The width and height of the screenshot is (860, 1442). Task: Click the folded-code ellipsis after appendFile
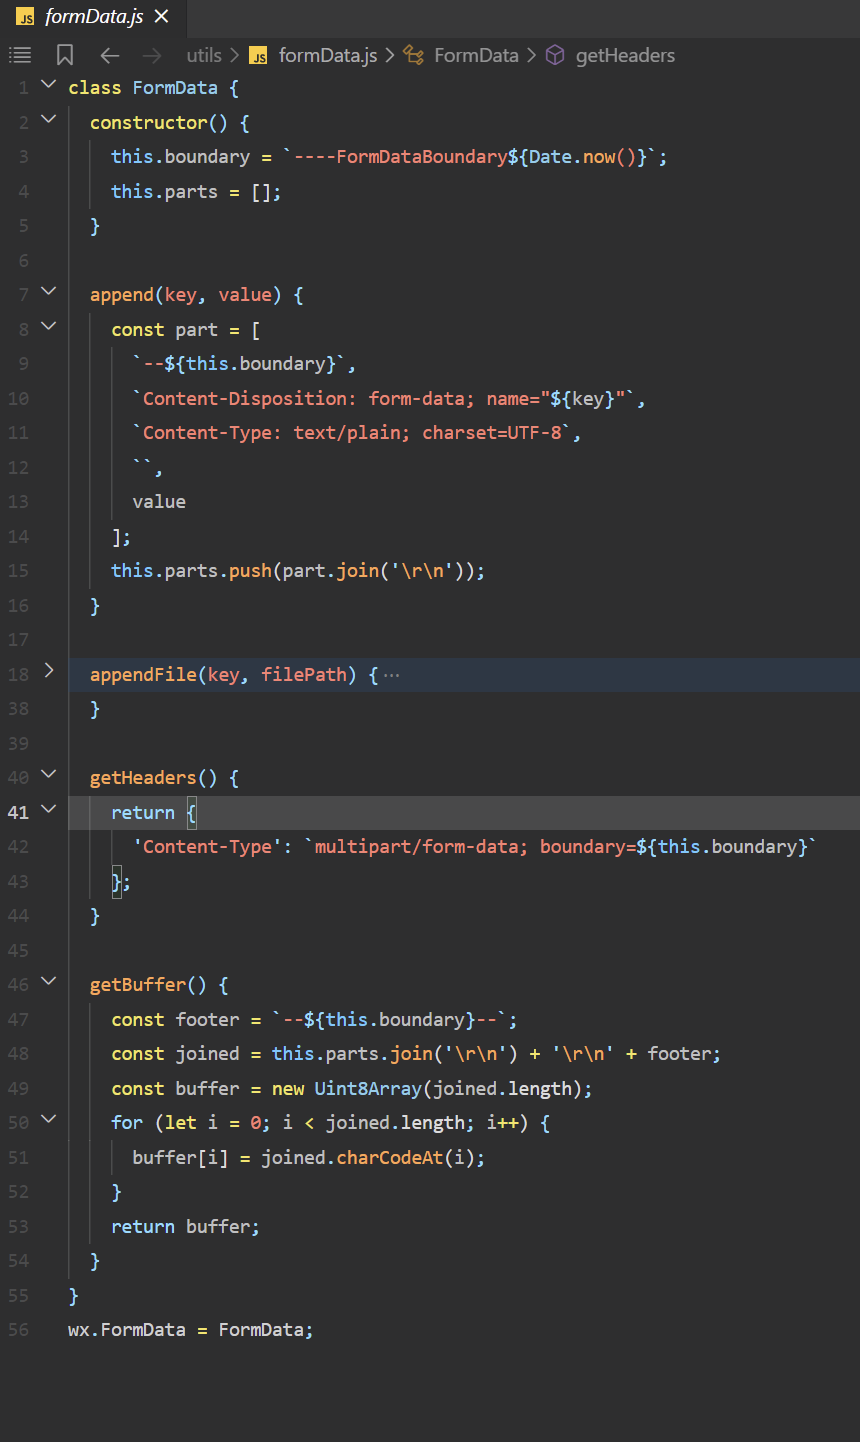pyautogui.click(x=391, y=675)
